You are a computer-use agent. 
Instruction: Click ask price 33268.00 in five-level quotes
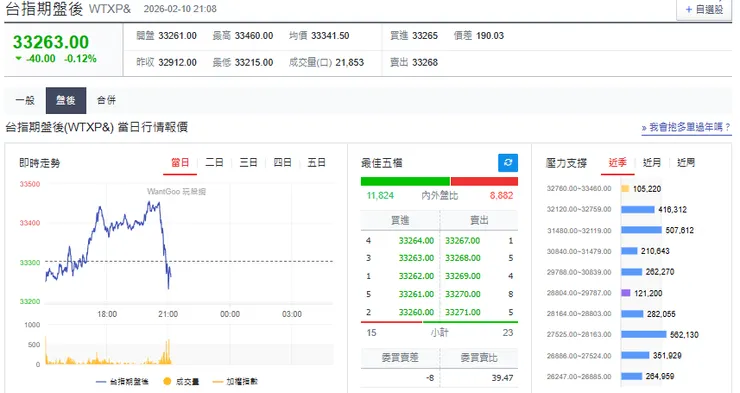point(462,258)
